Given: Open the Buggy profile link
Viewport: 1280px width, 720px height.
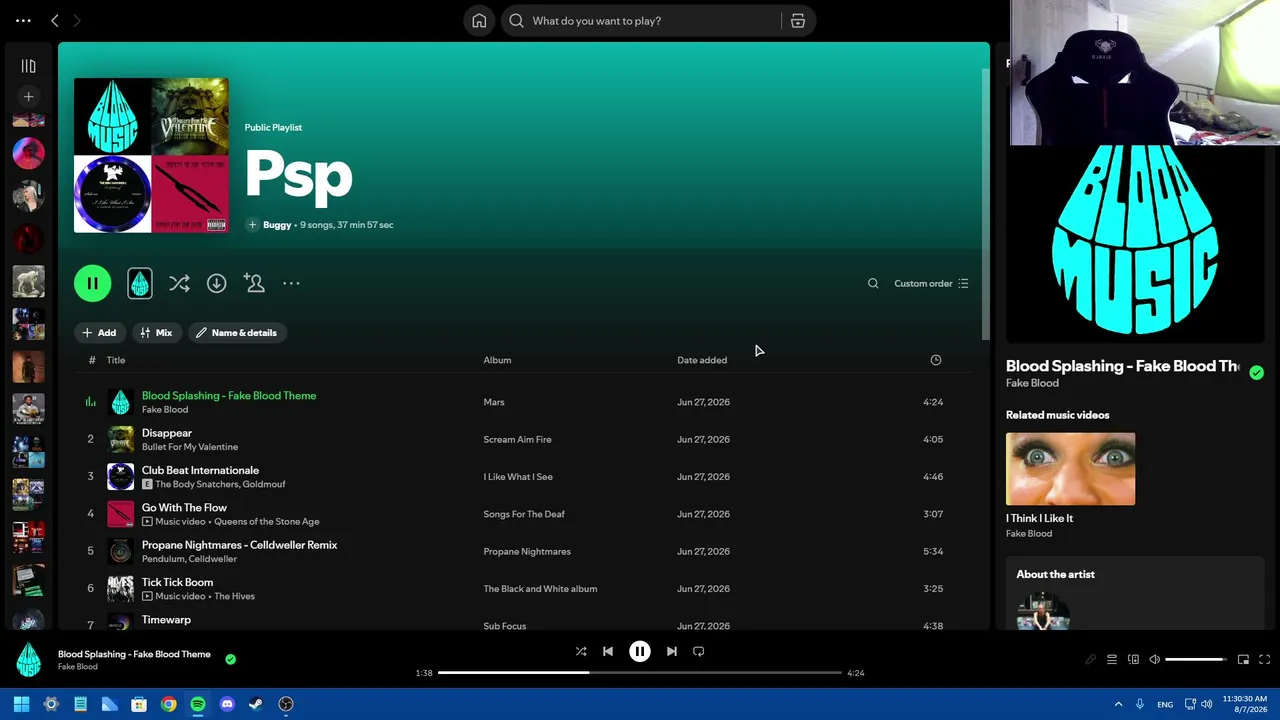Looking at the screenshot, I should (277, 225).
